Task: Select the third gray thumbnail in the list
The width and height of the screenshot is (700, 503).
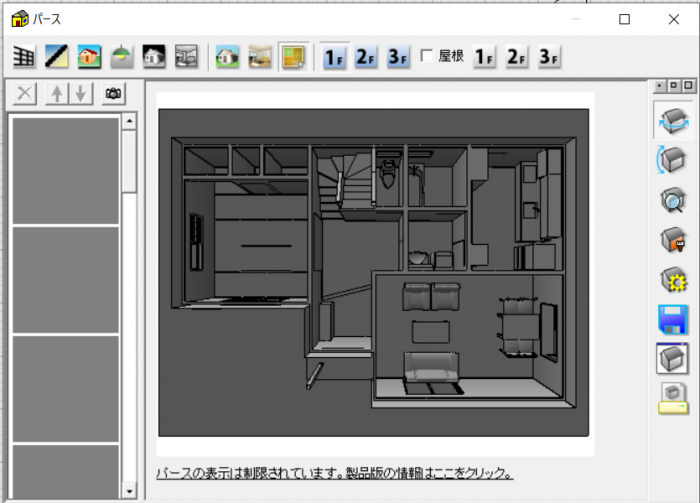Action: pyautogui.click(x=66, y=389)
